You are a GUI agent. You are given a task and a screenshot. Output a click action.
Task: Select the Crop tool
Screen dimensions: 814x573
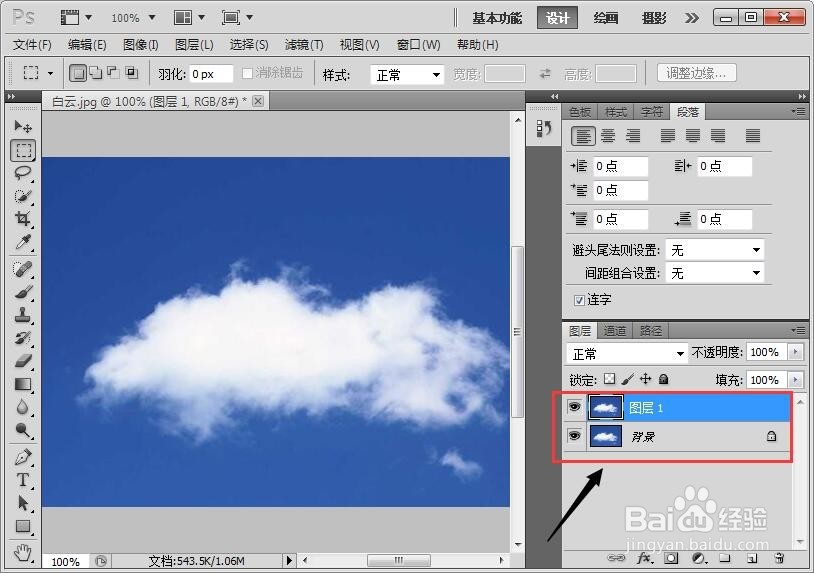[x=23, y=219]
